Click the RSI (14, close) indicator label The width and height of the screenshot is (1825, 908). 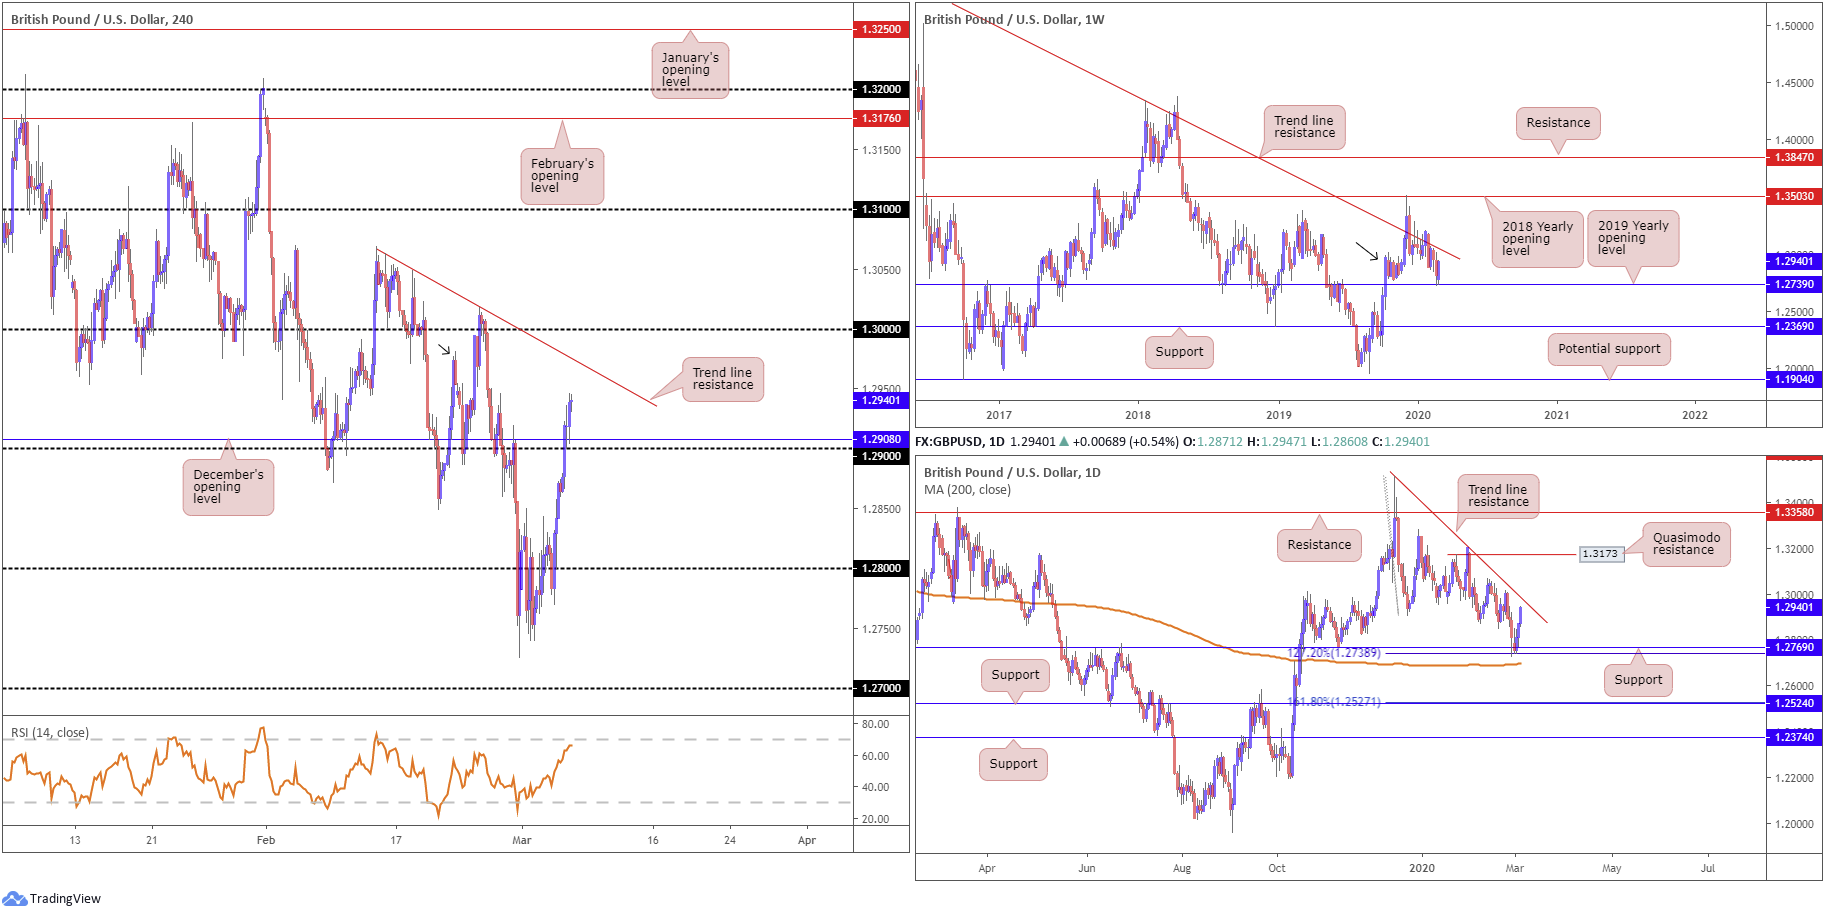pos(50,733)
